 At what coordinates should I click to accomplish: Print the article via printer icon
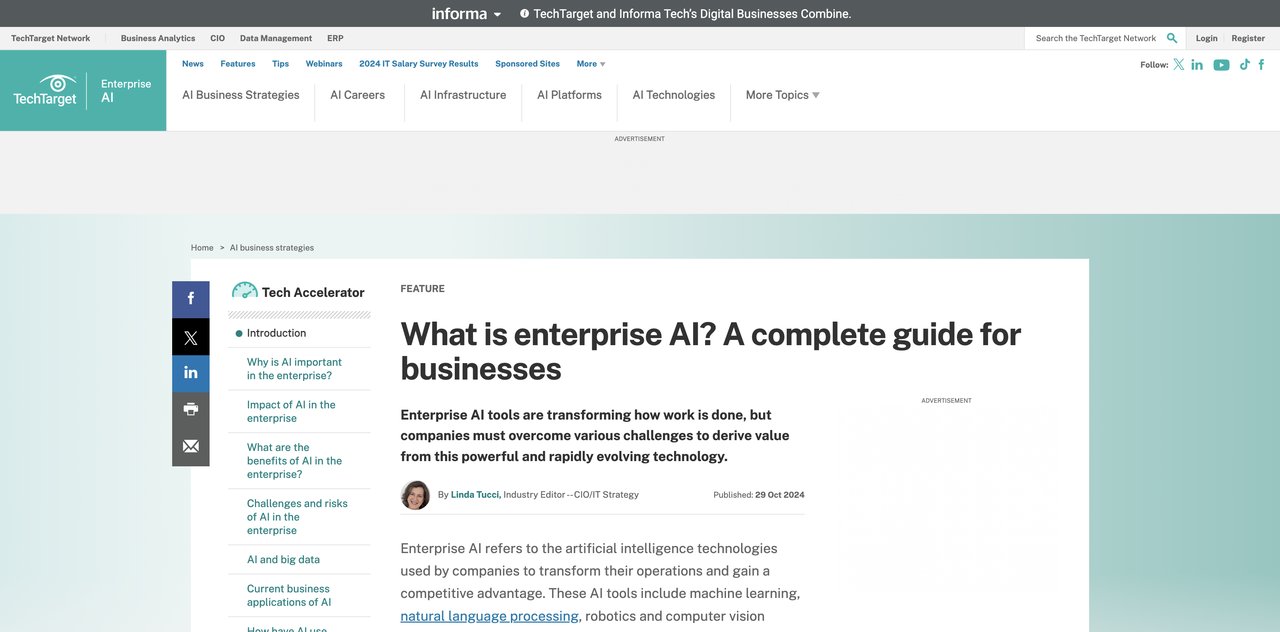coord(191,410)
